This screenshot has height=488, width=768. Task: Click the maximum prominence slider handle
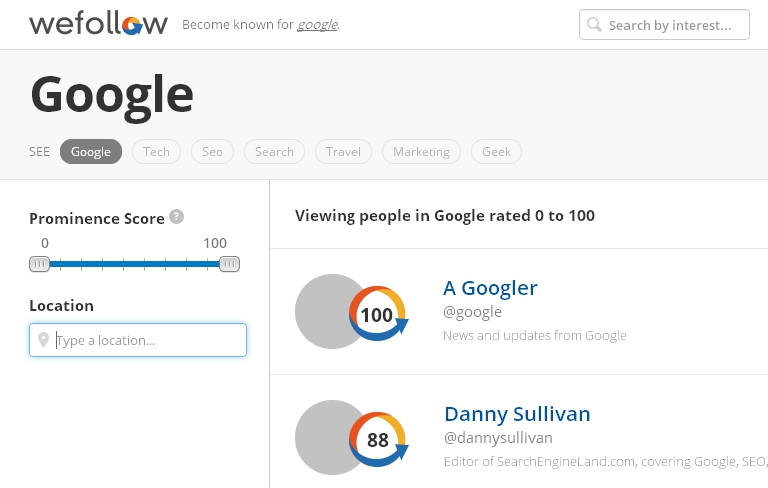[x=229, y=264]
